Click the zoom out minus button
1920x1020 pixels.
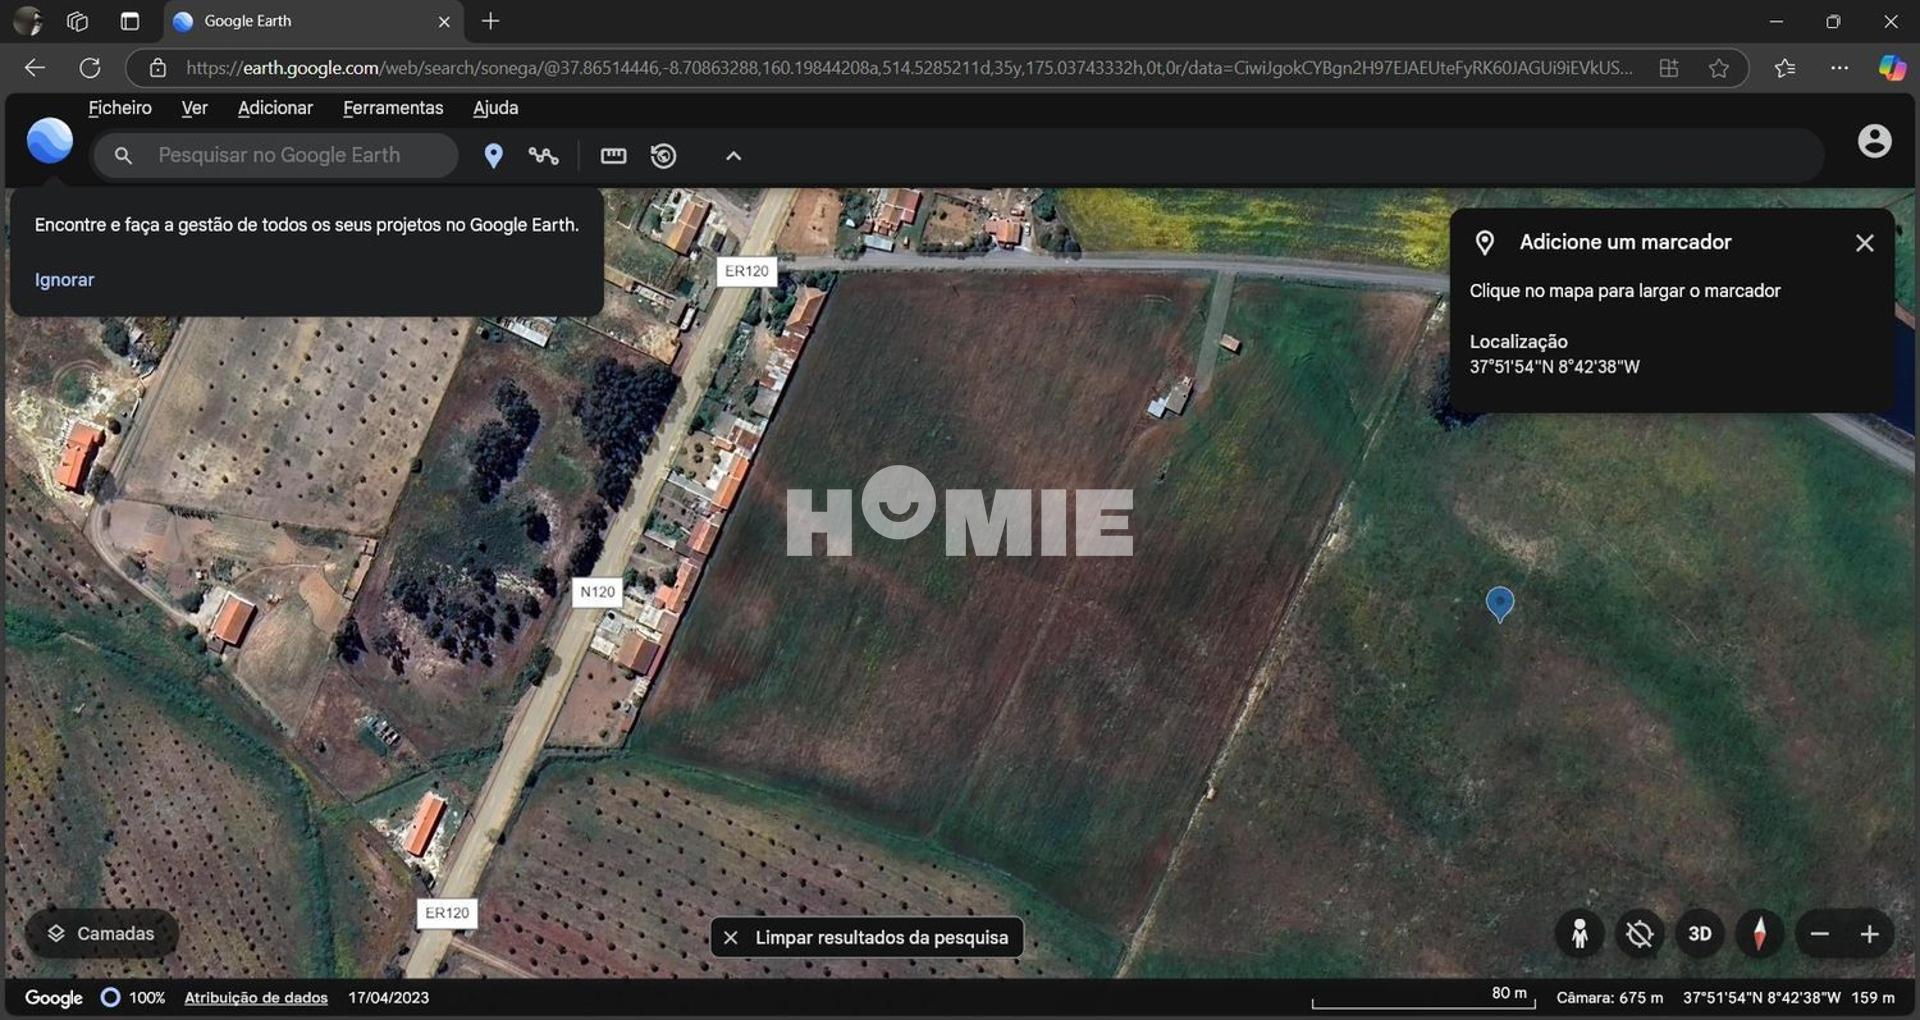(1819, 934)
